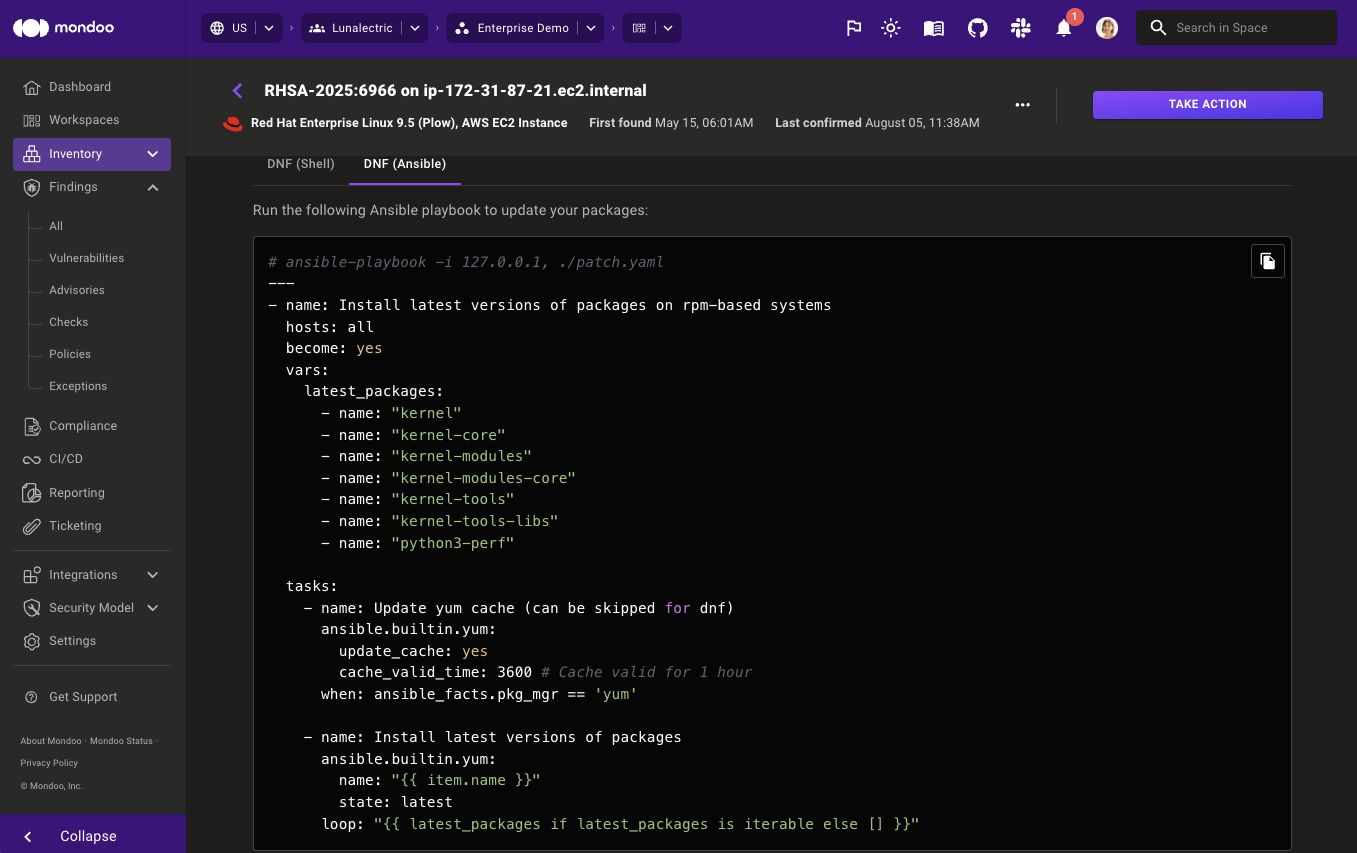Click the cache_valid_time: 3600 line
Image resolution: width=1357 pixels, height=853 pixels.
pyautogui.click(x=545, y=672)
